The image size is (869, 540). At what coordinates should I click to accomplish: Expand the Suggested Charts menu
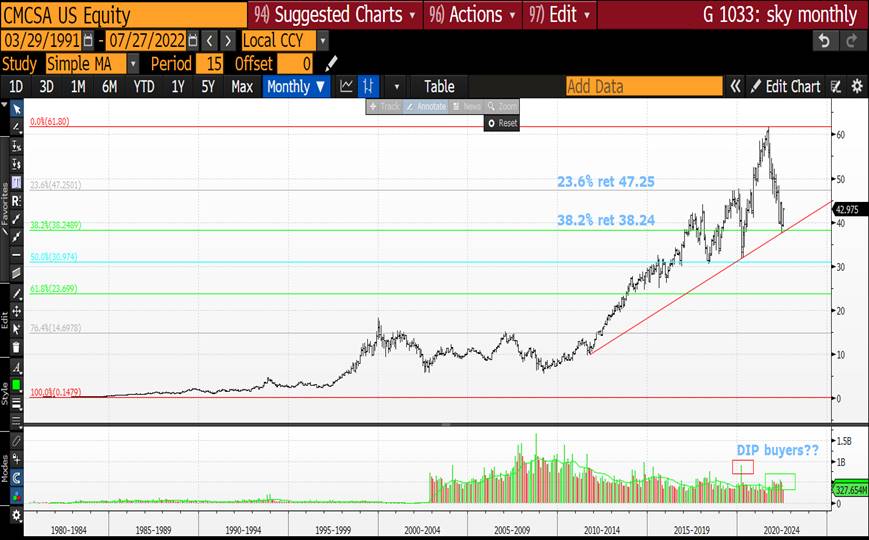click(335, 14)
